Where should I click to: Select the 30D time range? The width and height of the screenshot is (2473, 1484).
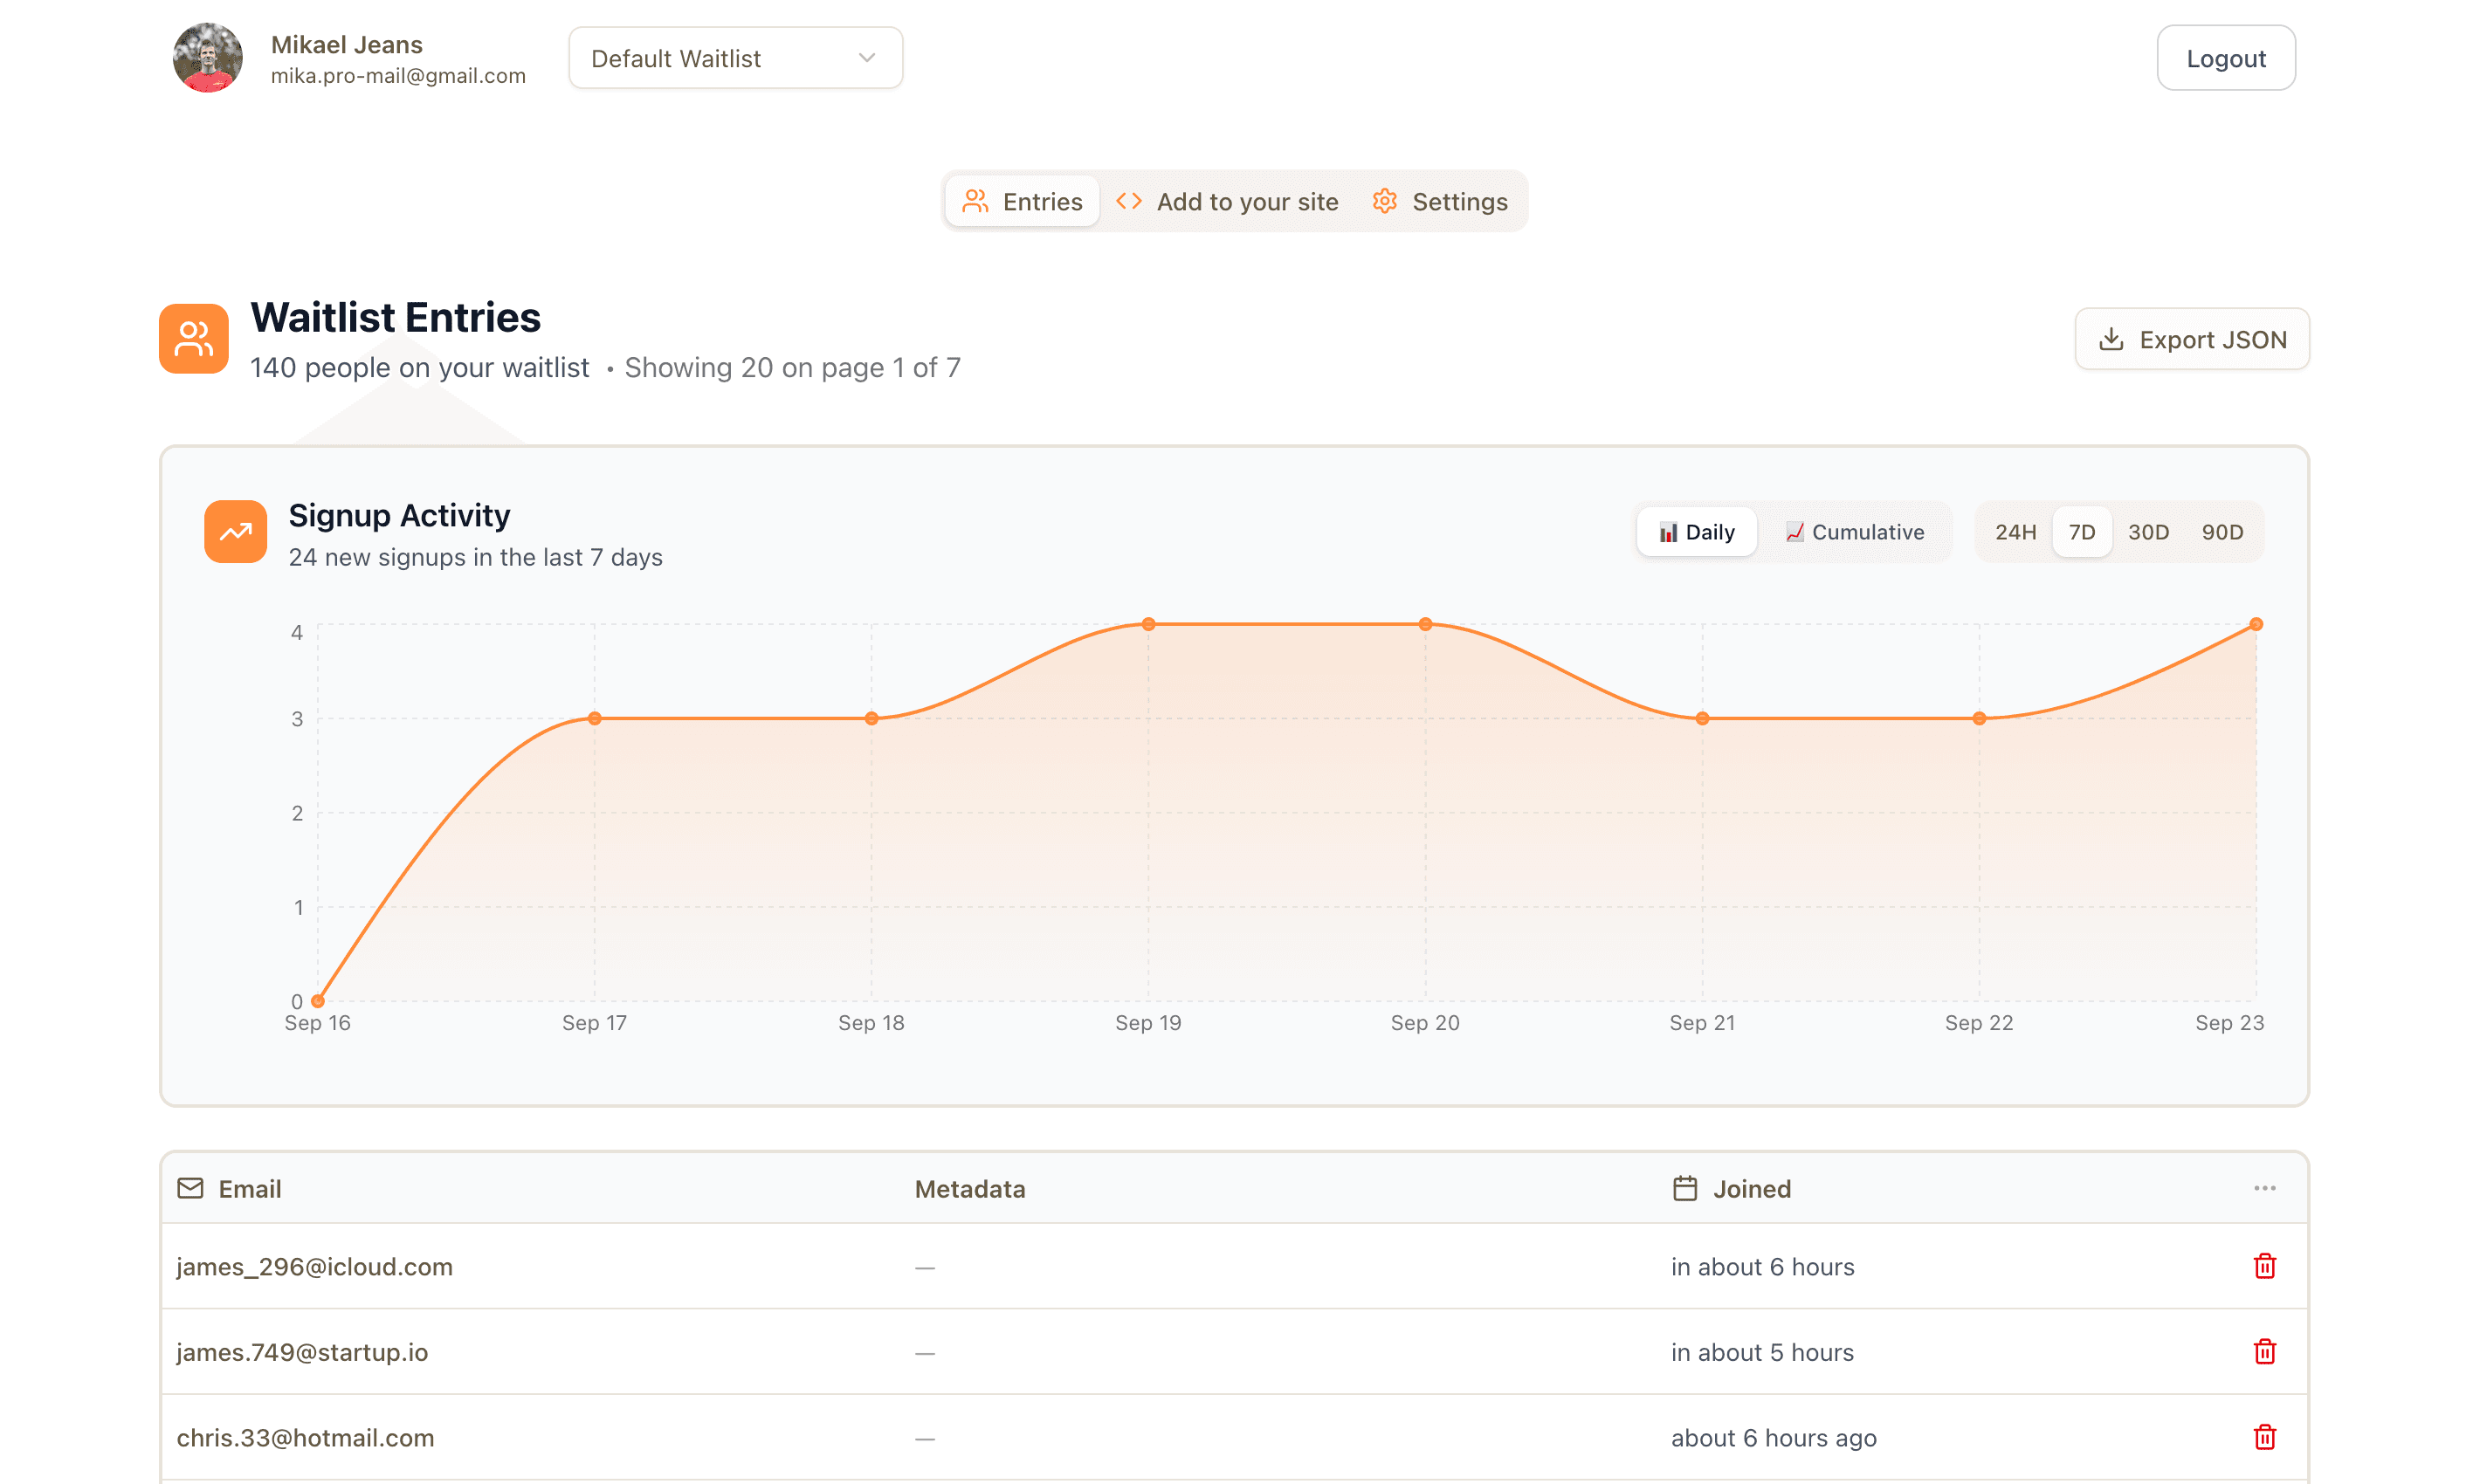[x=2148, y=532]
